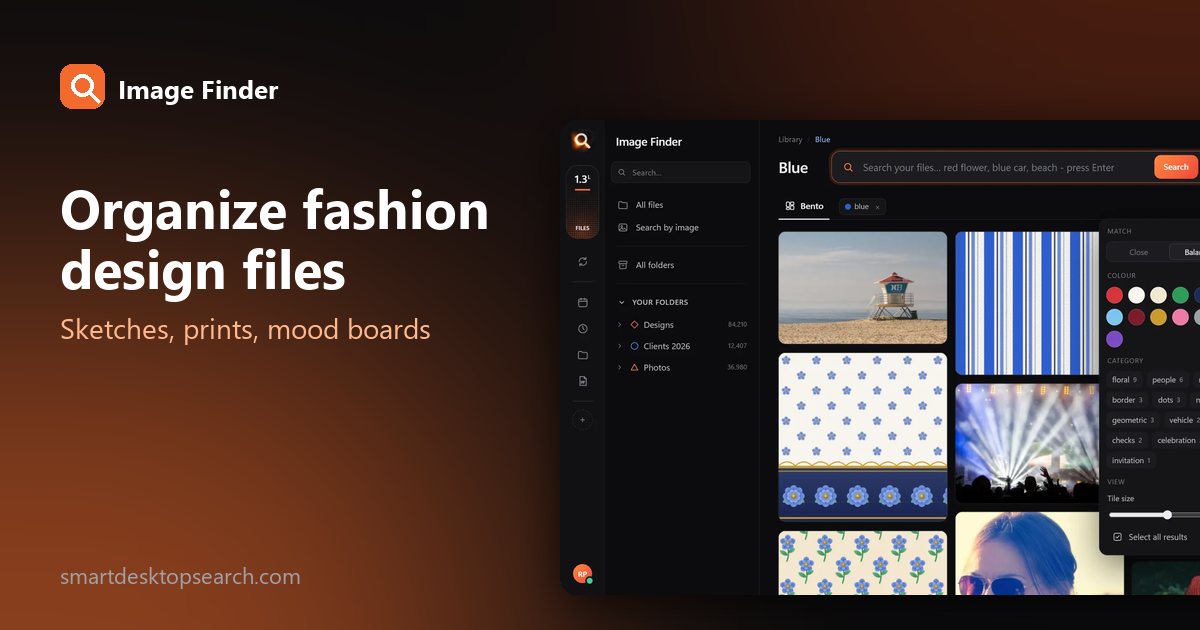Viewport: 1200px width, 630px height.
Task: Click the blue circle Clients 2026 icon
Action: coord(634,346)
